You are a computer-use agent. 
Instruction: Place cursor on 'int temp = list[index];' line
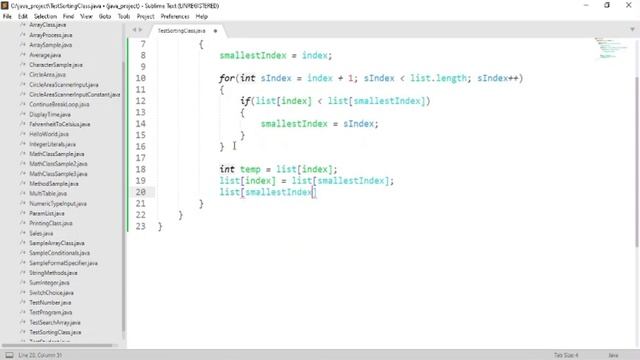point(278,169)
